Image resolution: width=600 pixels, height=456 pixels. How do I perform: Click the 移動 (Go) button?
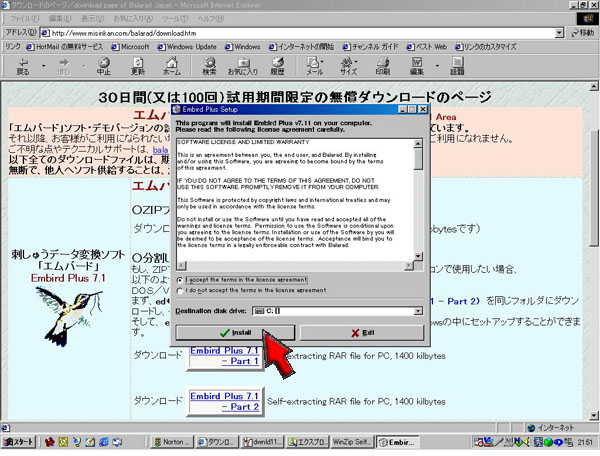[x=582, y=33]
